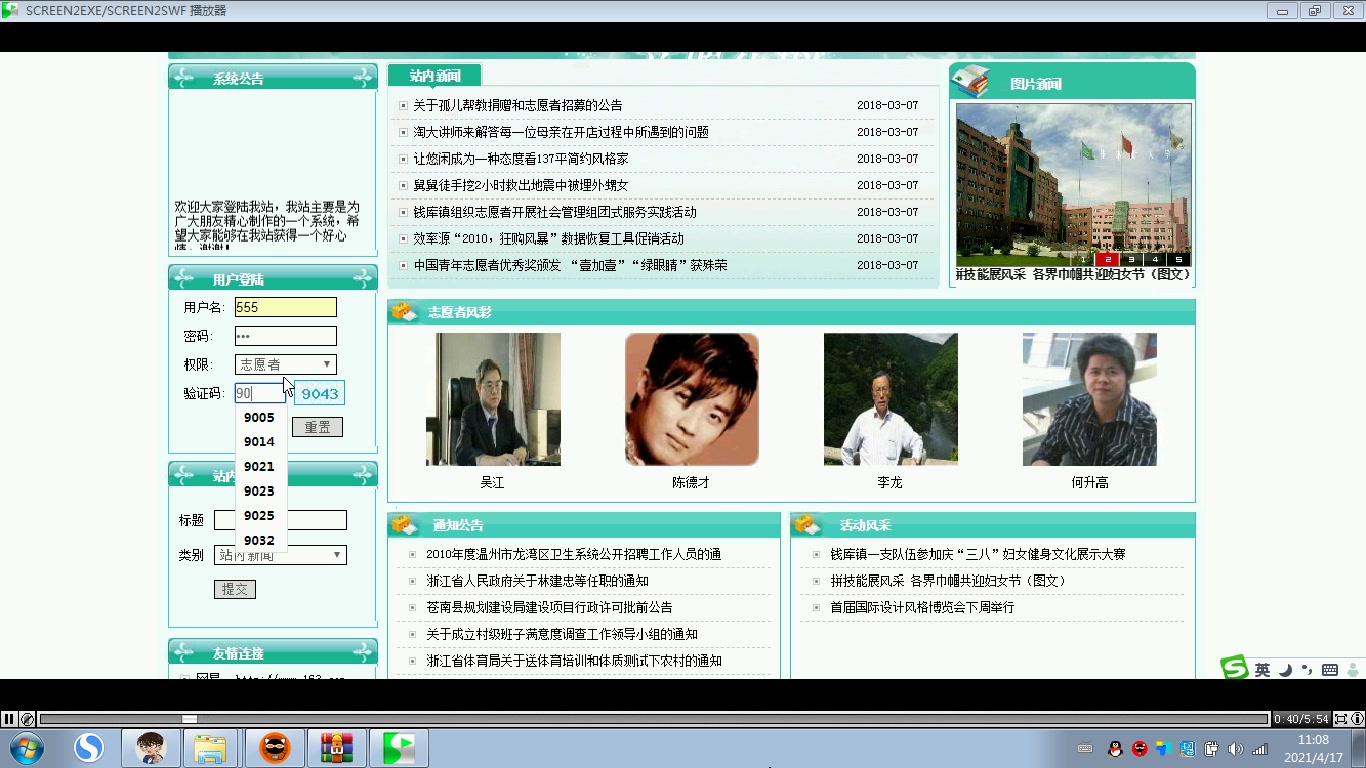Open WinRAR from the taskbar

tap(337, 748)
